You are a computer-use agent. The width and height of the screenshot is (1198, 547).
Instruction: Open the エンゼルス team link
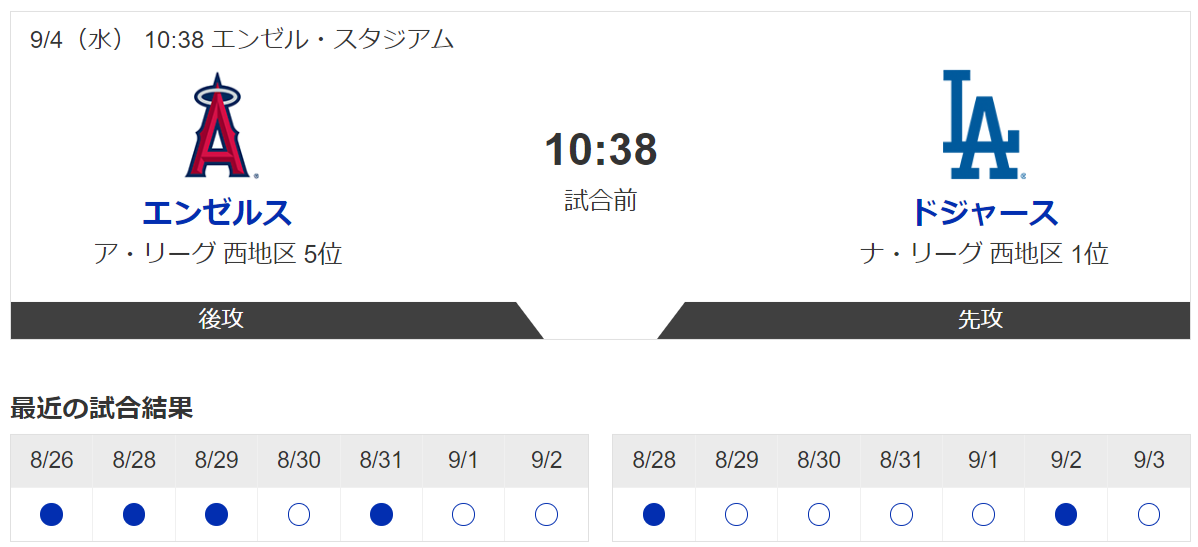(217, 212)
